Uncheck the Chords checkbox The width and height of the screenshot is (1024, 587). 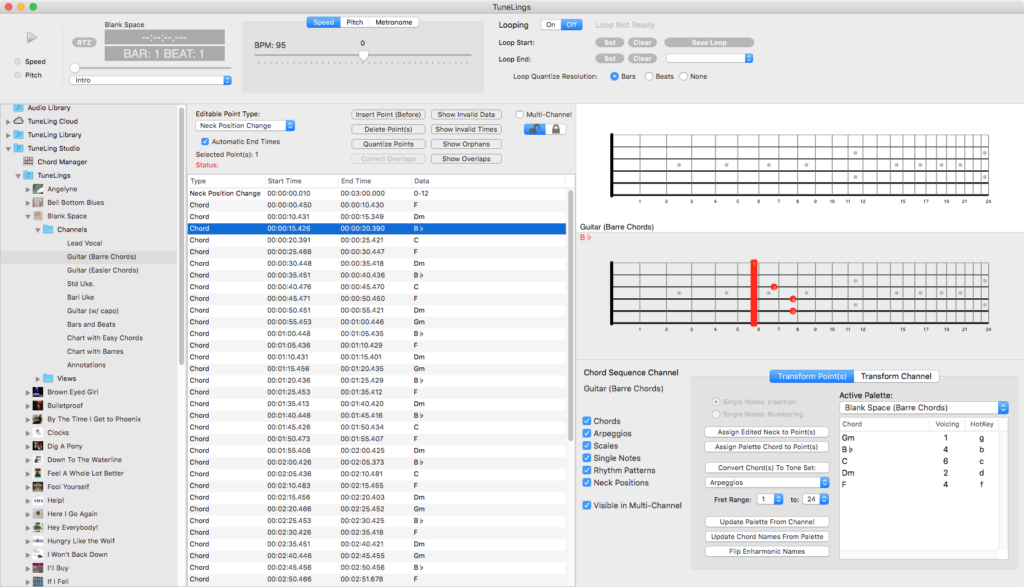[587, 421]
